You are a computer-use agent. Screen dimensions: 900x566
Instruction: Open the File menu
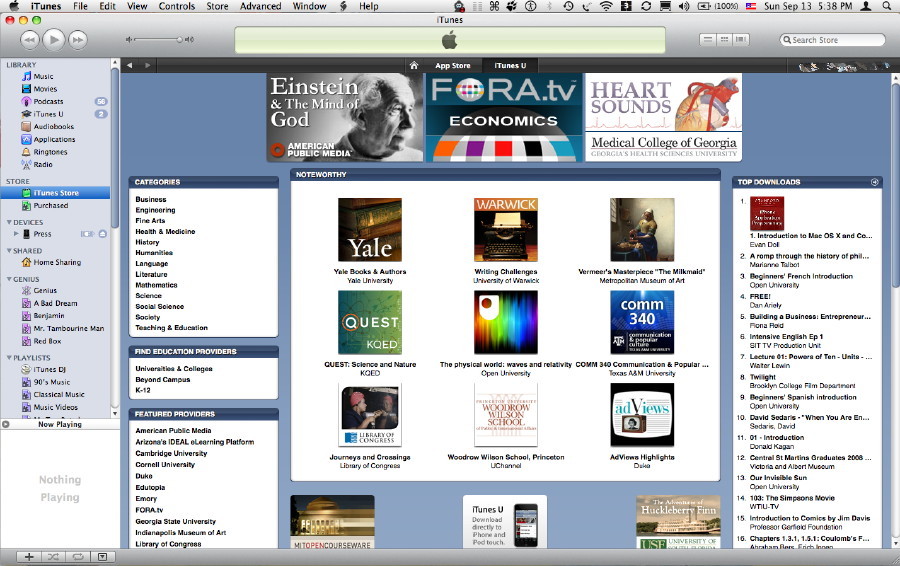tap(80, 6)
